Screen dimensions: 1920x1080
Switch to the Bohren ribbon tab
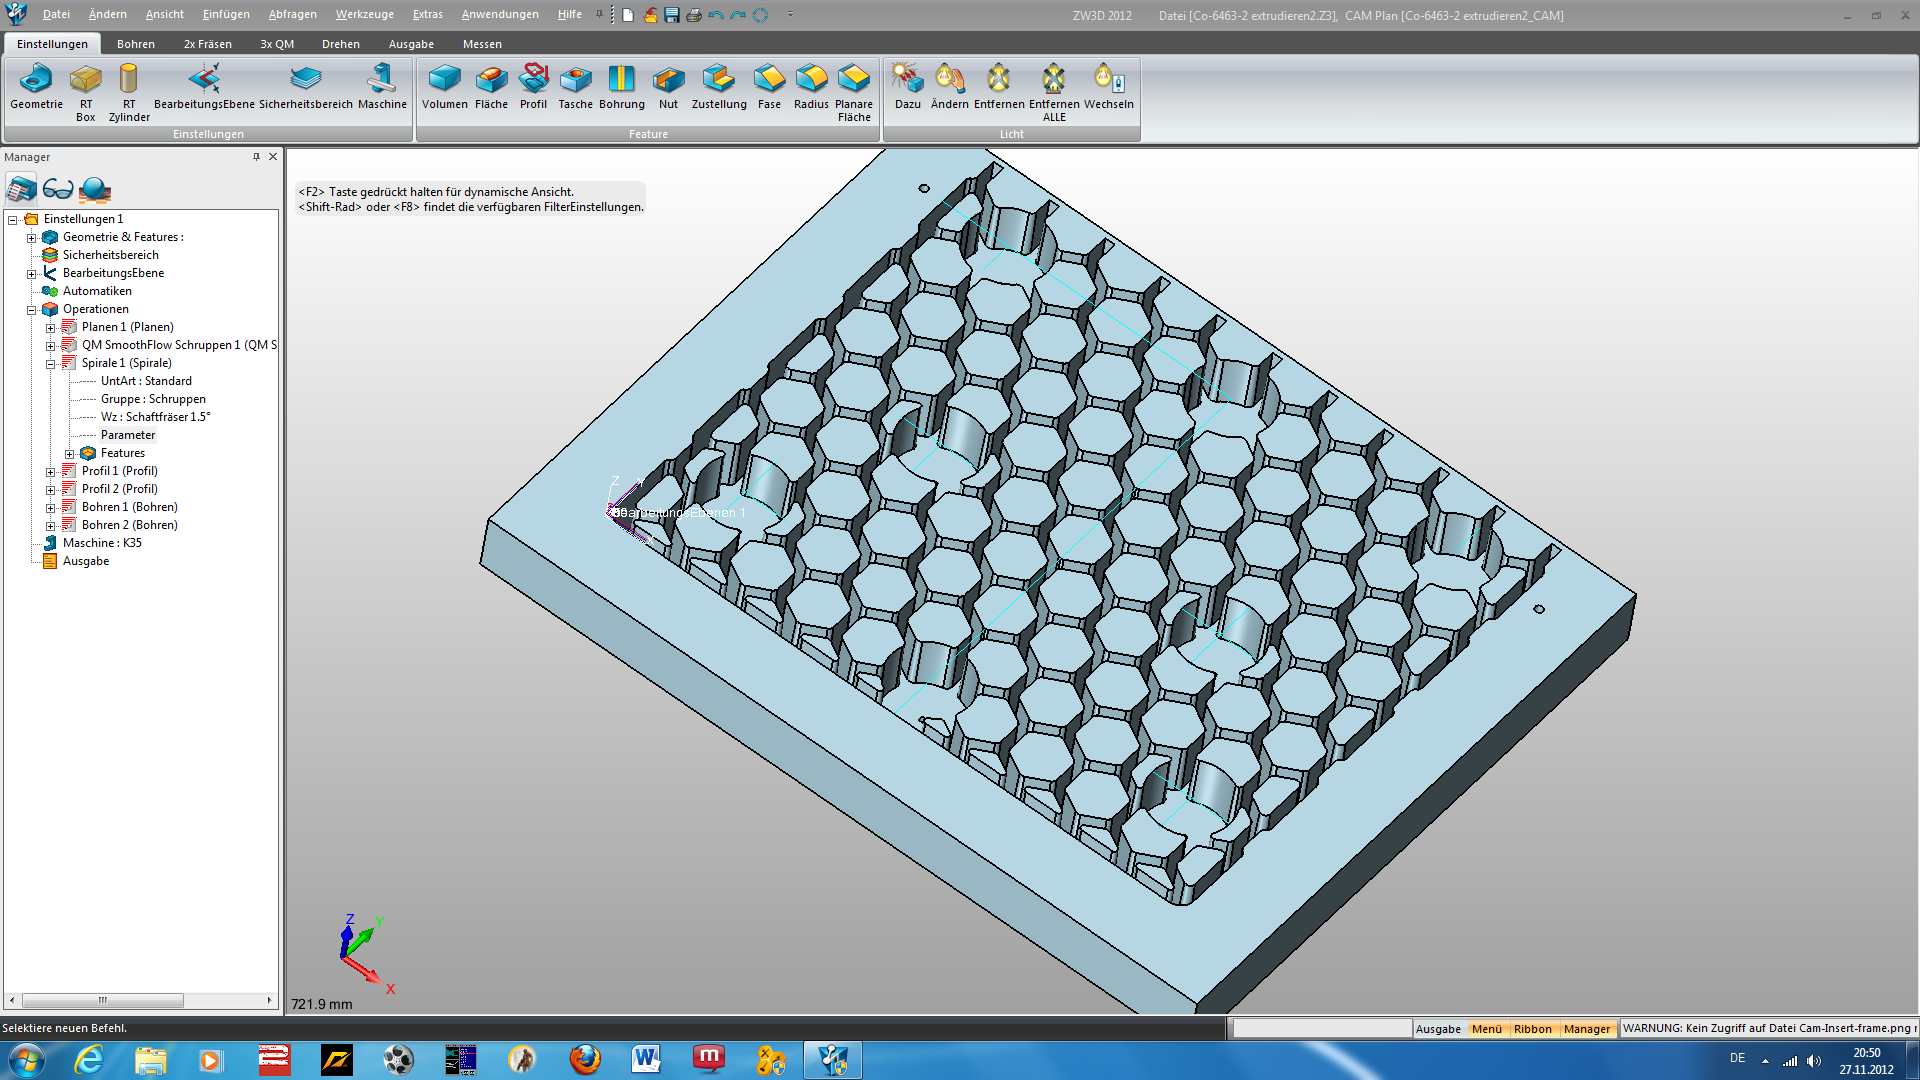tap(135, 44)
